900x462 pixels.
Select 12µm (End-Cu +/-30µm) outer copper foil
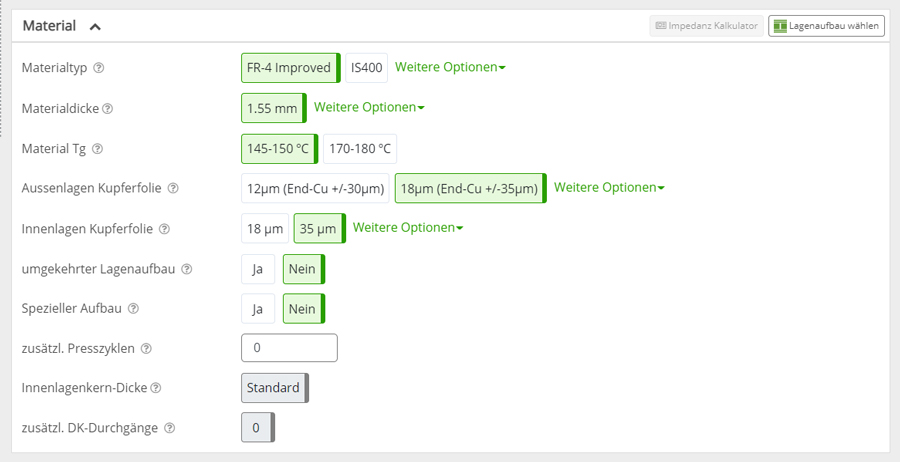point(315,188)
